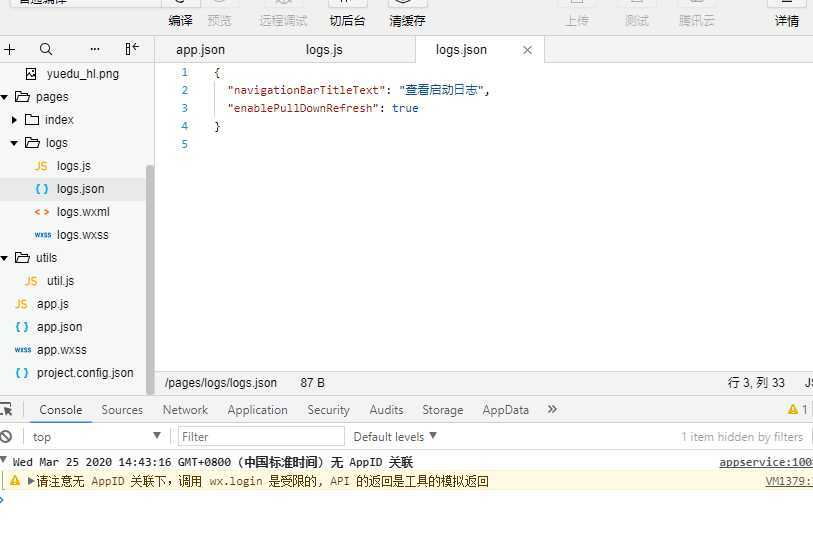Click the 远程调试 remote debug button
813x539 pixels.
click(x=283, y=21)
